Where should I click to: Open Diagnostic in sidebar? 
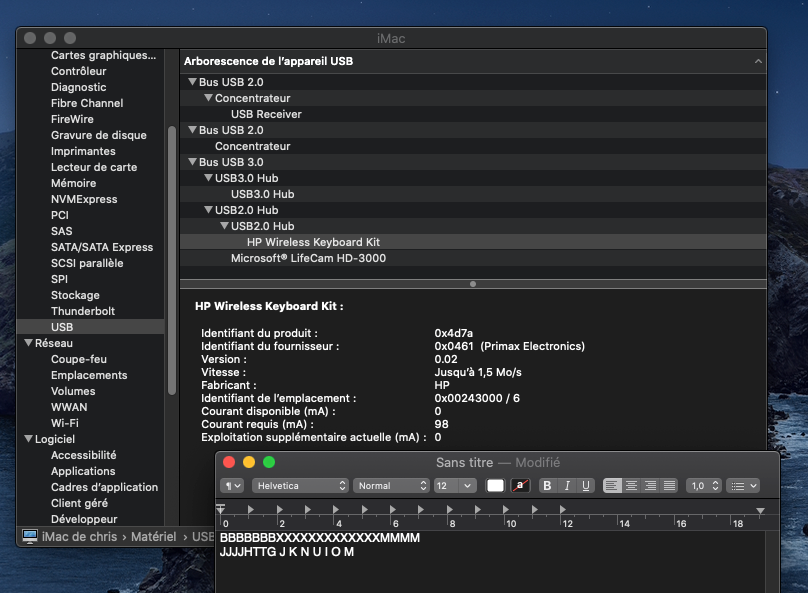pyautogui.click(x=78, y=87)
